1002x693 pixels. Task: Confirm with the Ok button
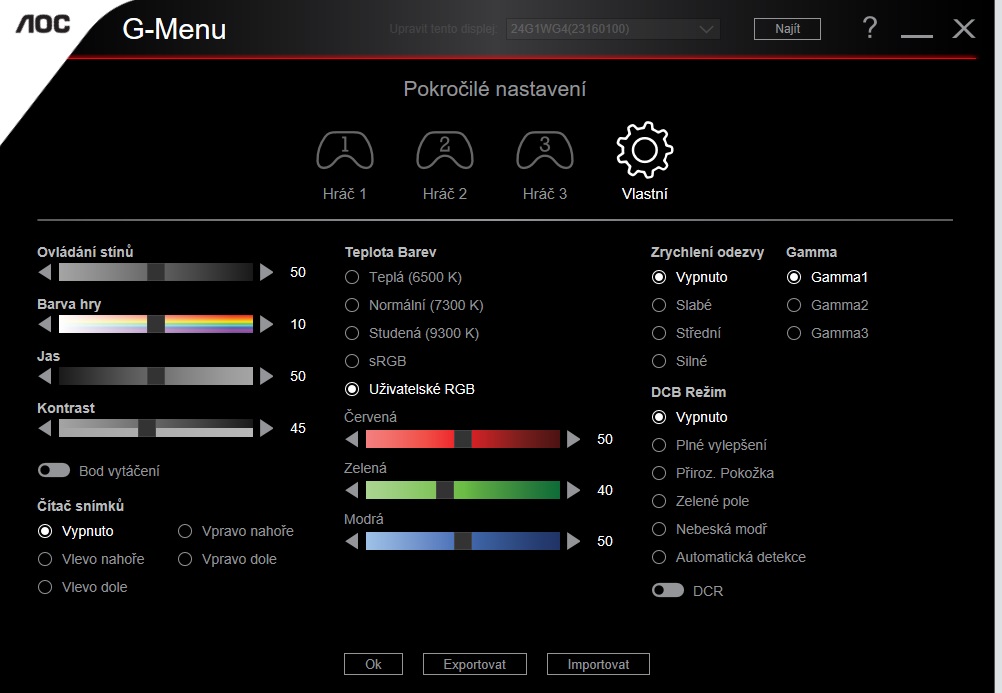pos(373,664)
